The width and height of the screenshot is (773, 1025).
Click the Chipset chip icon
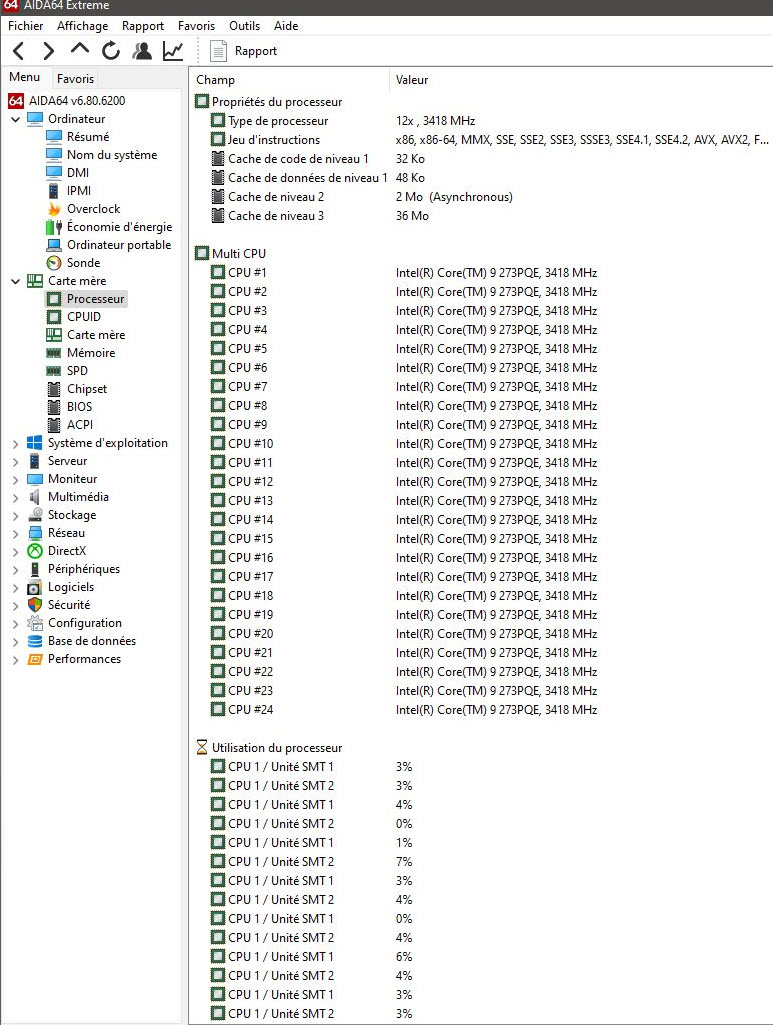click(x=54, y=389)
